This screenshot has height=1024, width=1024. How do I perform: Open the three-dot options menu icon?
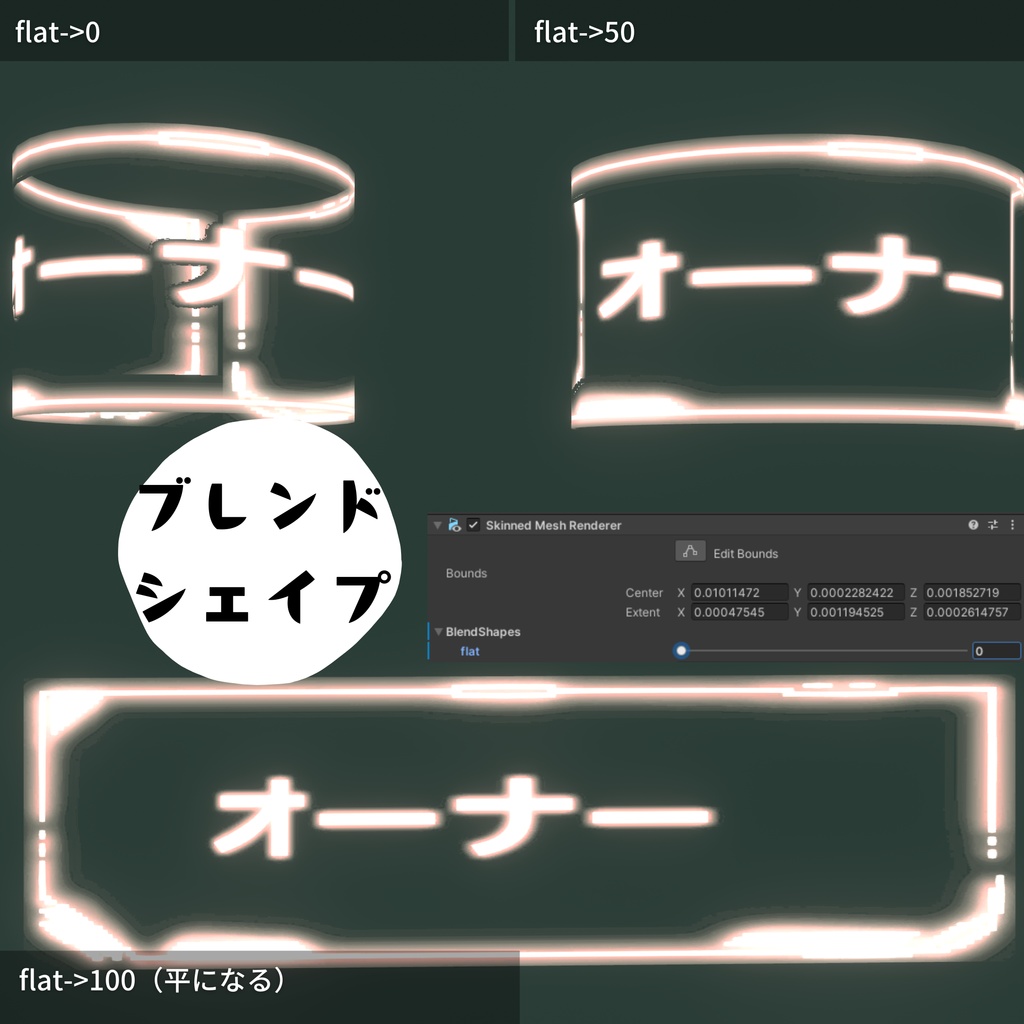coord(1013,525)
